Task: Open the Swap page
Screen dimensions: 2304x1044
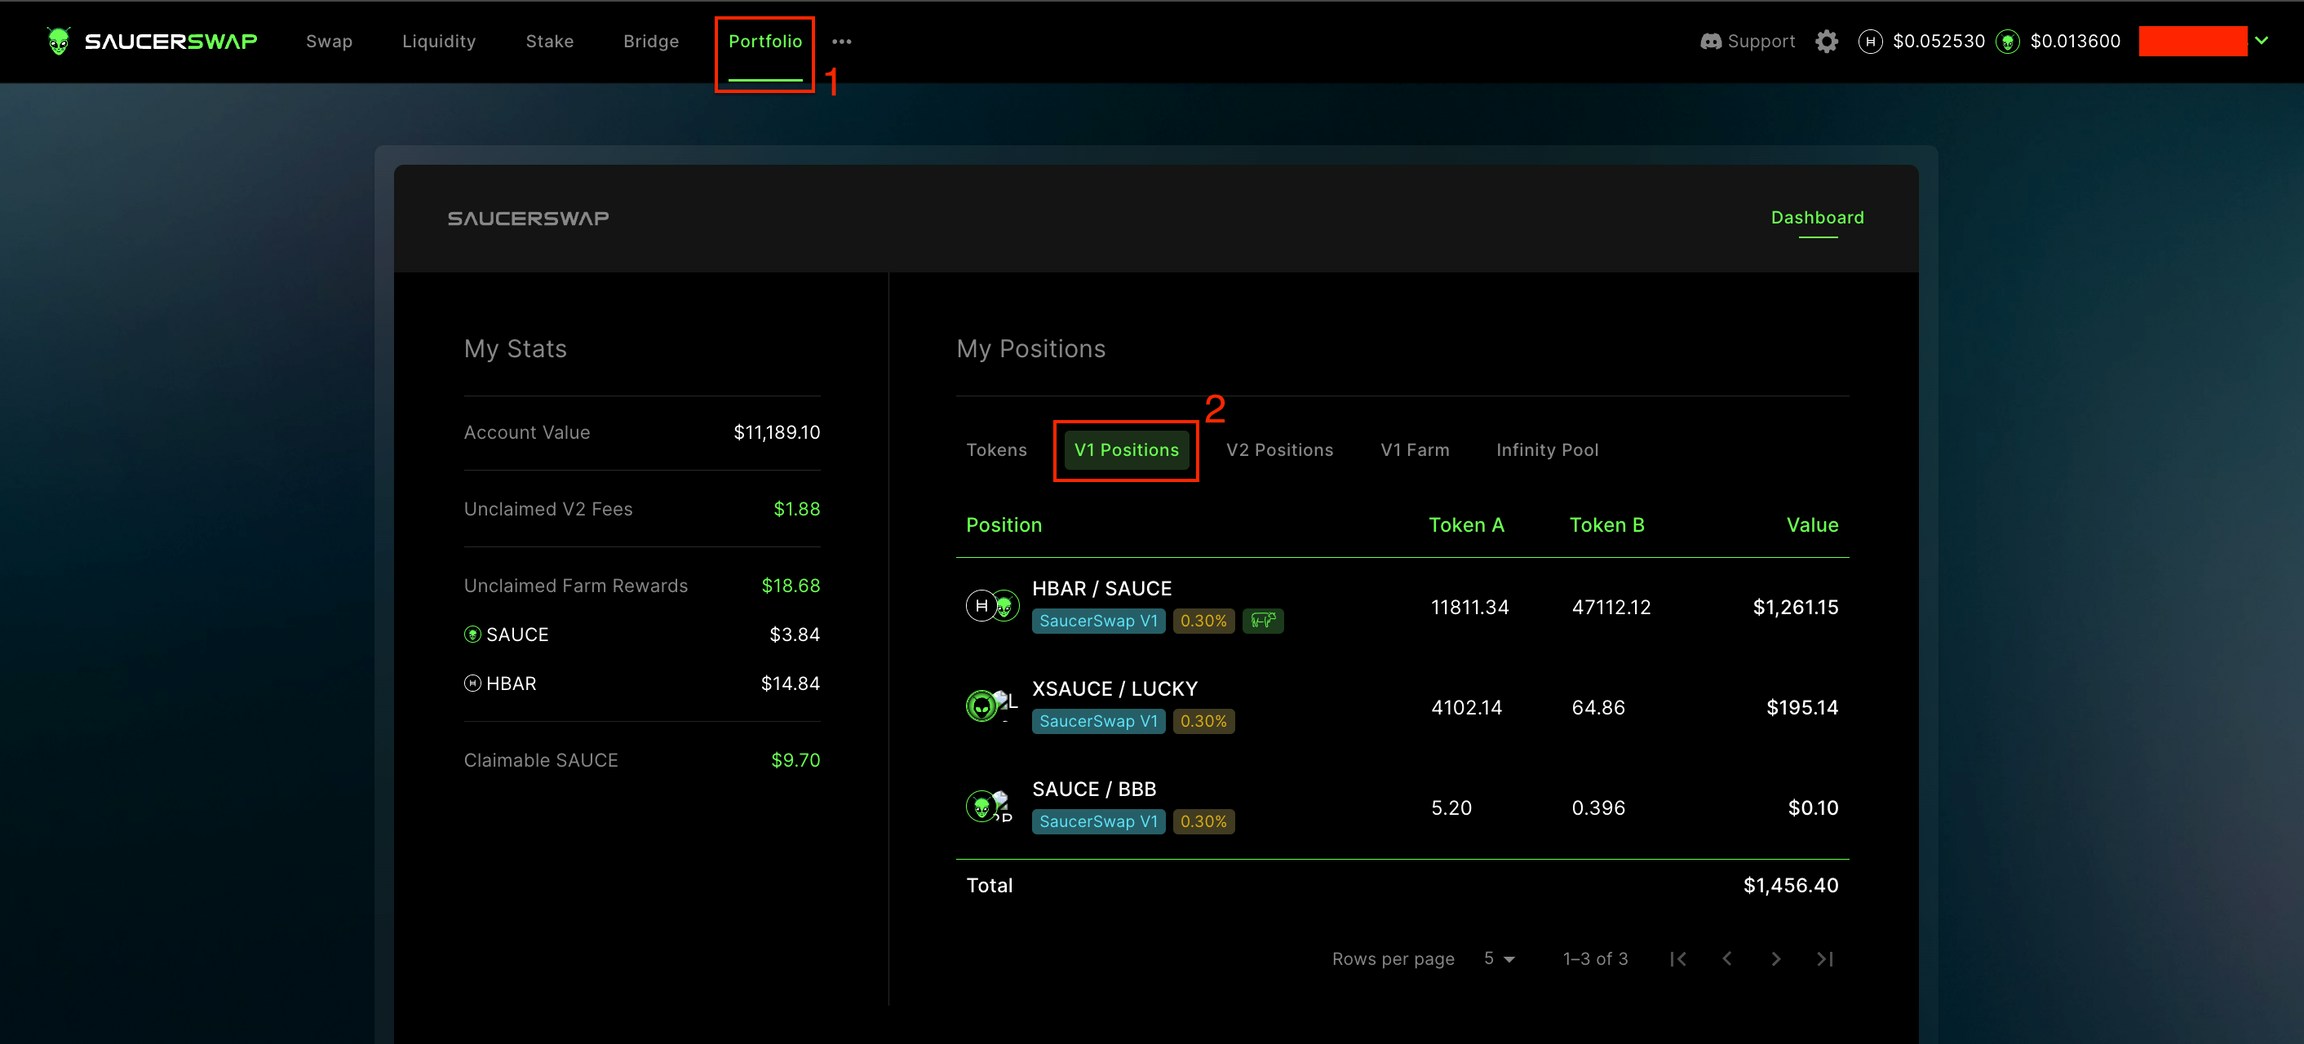Action: tap(329, 41)
